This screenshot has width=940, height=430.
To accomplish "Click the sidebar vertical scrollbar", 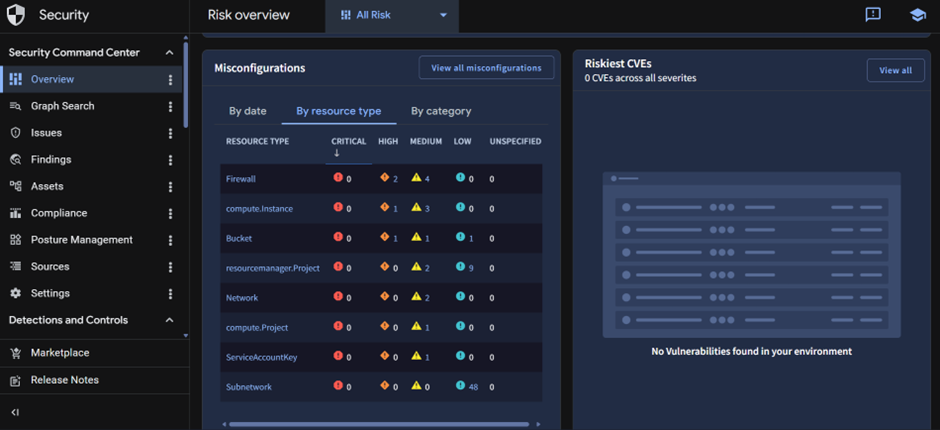I will click(186, 84).
